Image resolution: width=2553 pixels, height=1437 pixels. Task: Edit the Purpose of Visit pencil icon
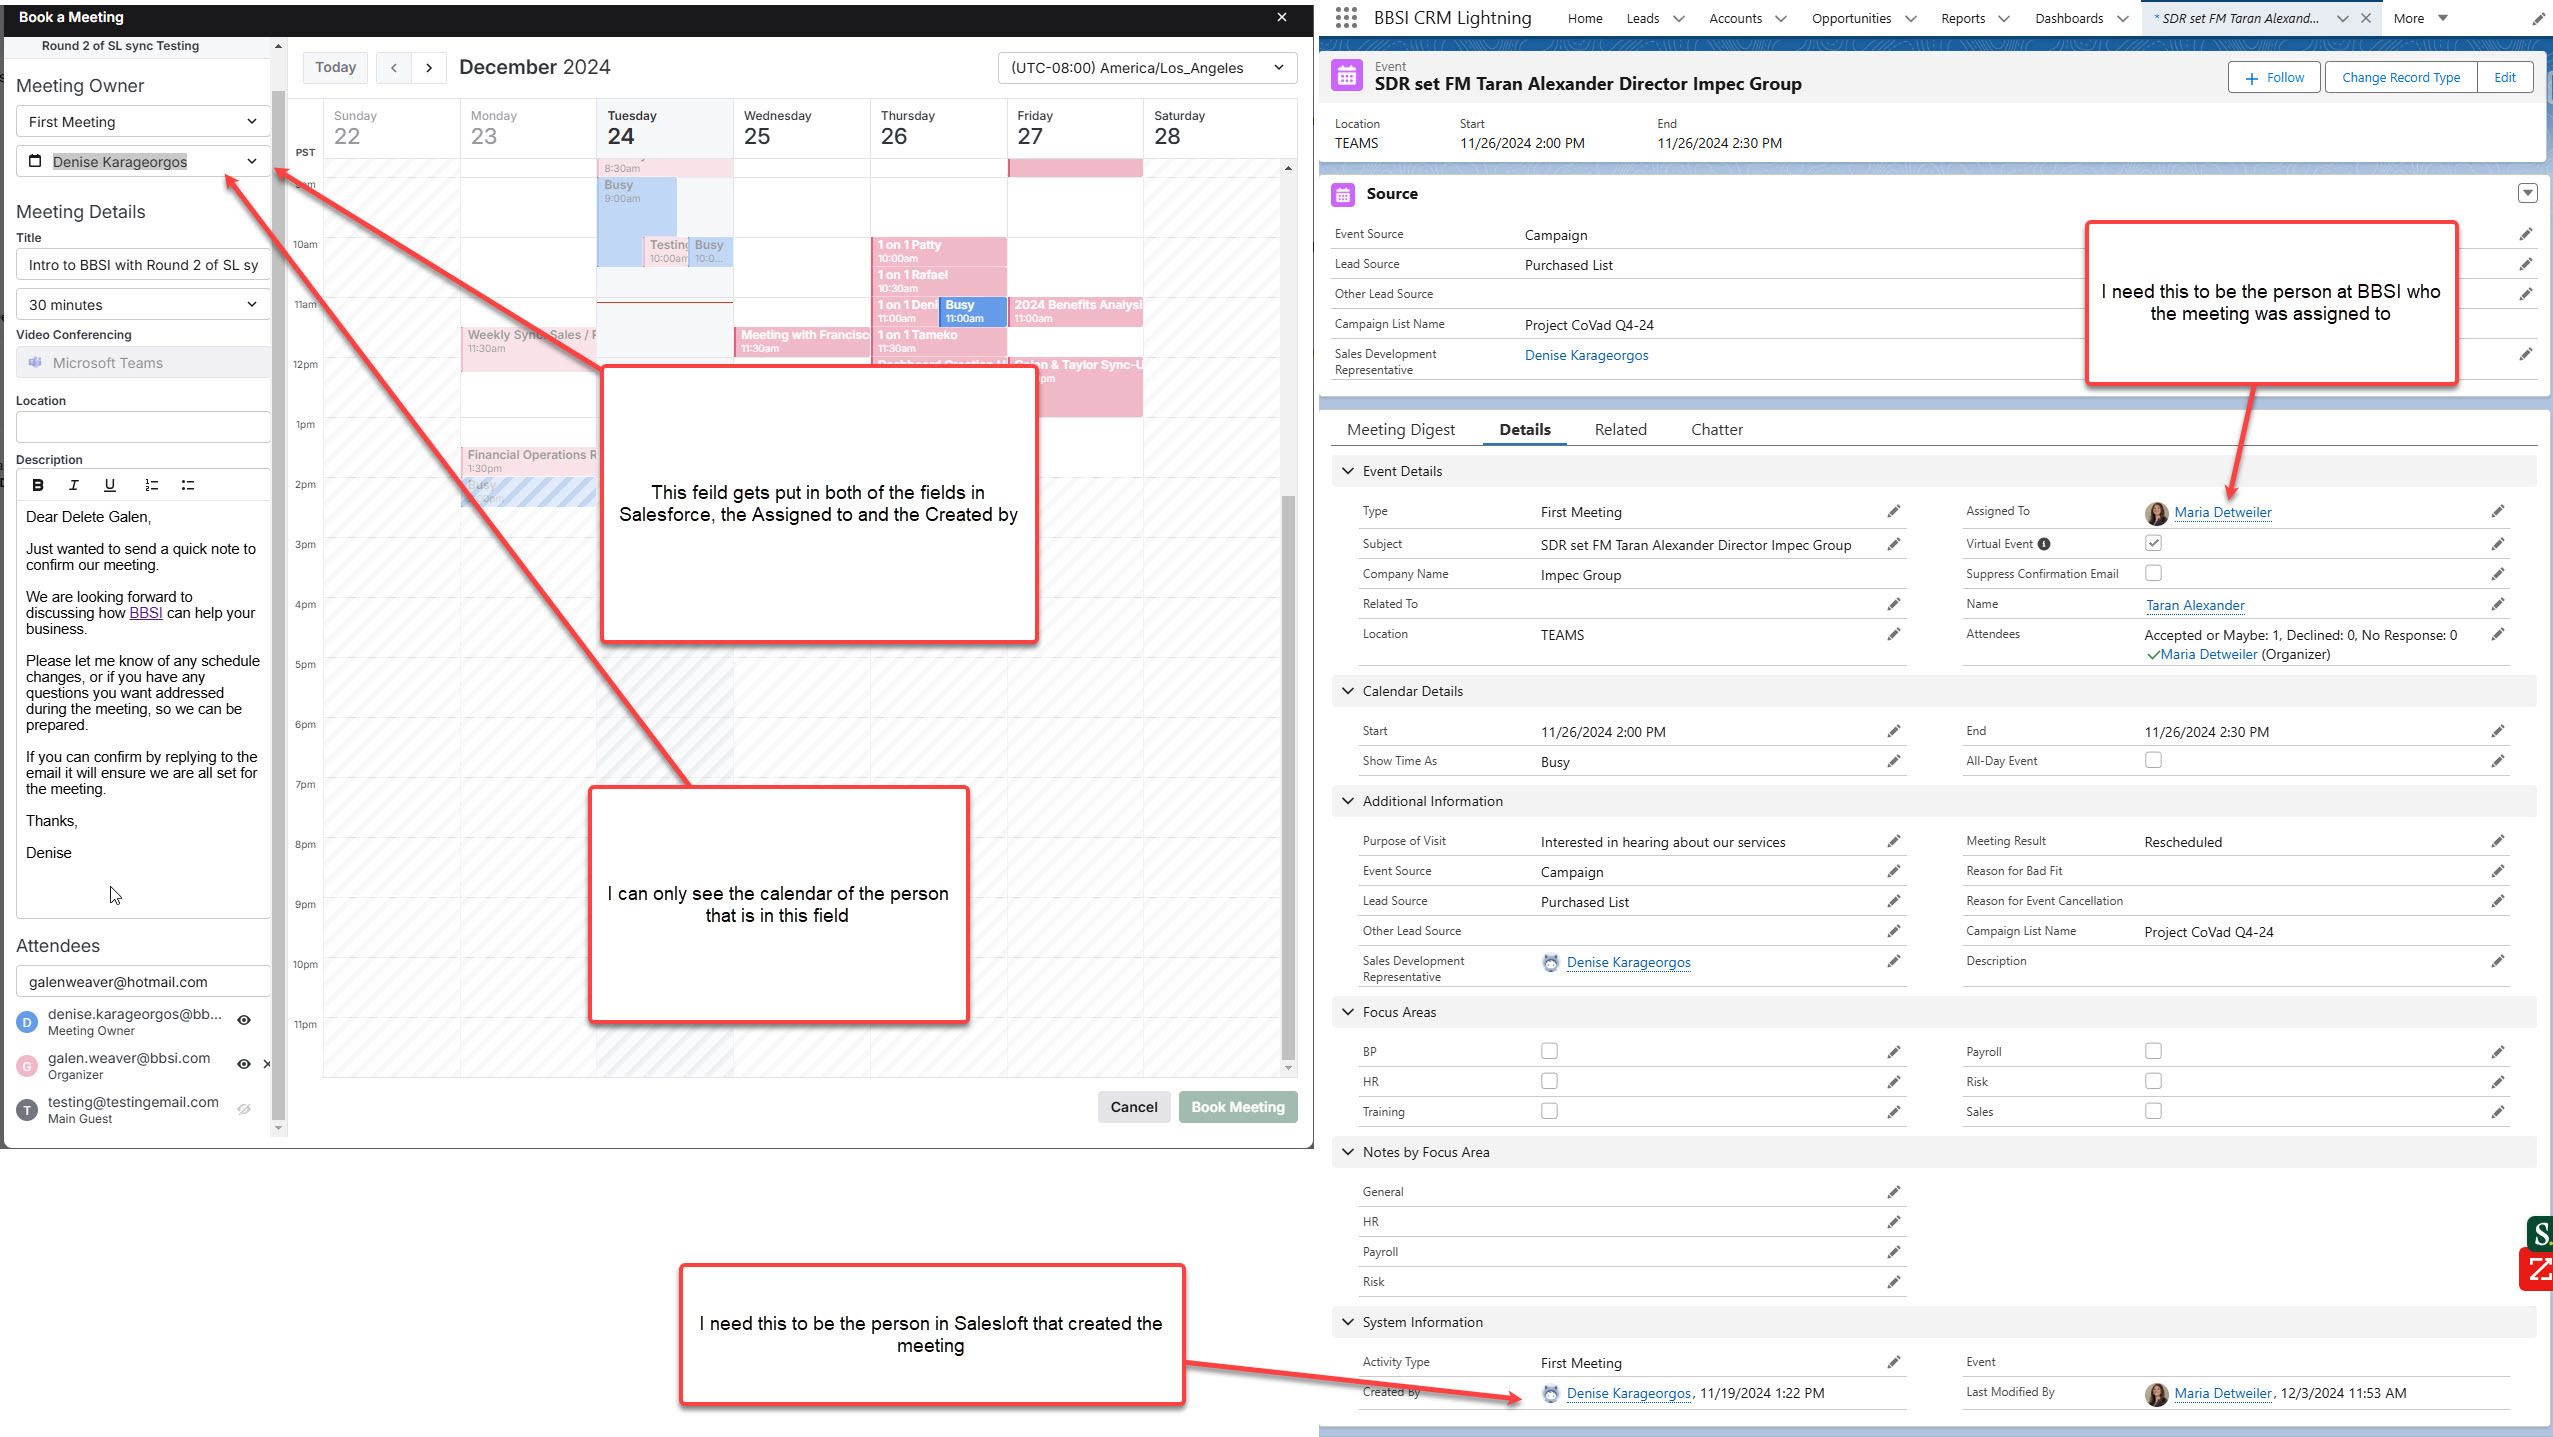pyautogui.click(x=1893, y=842)
